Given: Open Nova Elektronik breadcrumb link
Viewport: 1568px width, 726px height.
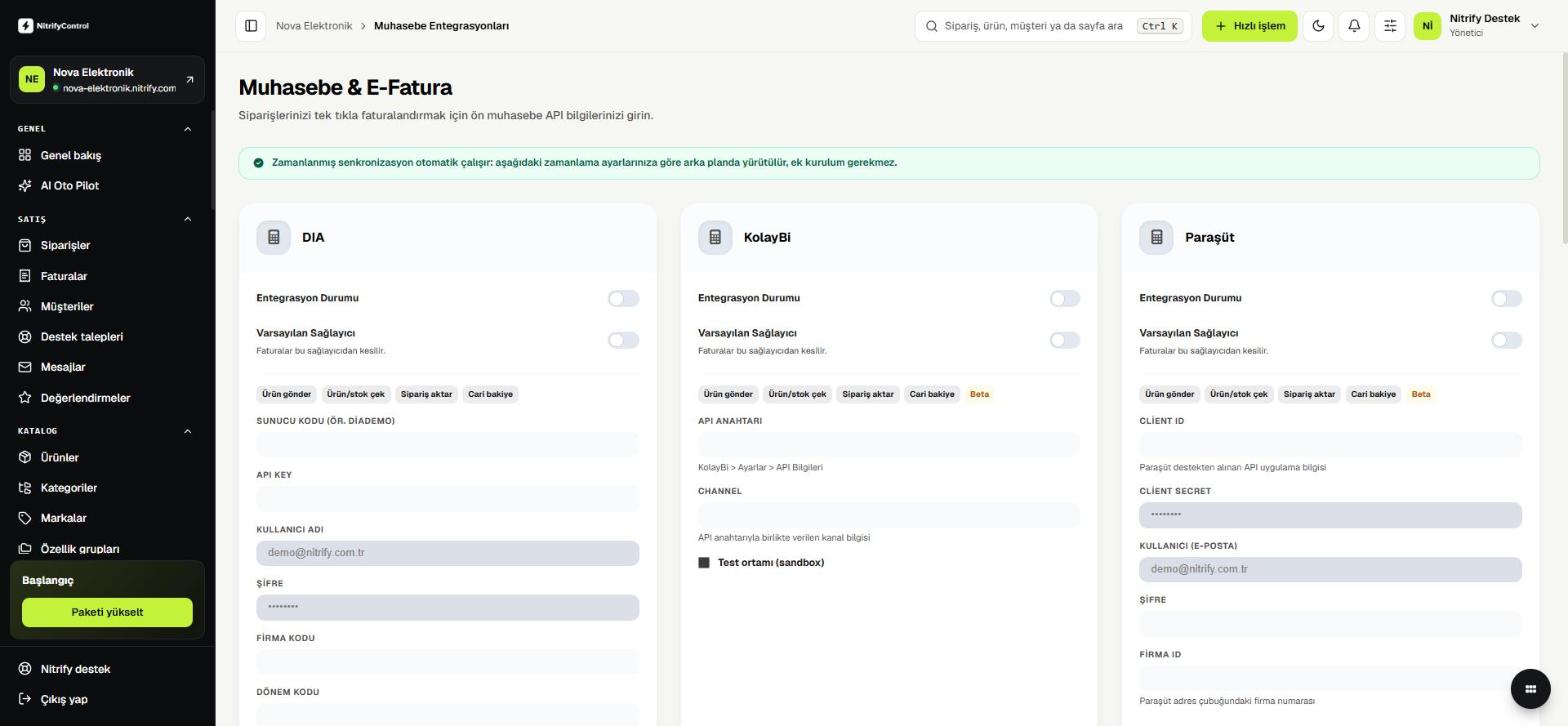Looking at the screenshot, I should [x=314, y=26].
